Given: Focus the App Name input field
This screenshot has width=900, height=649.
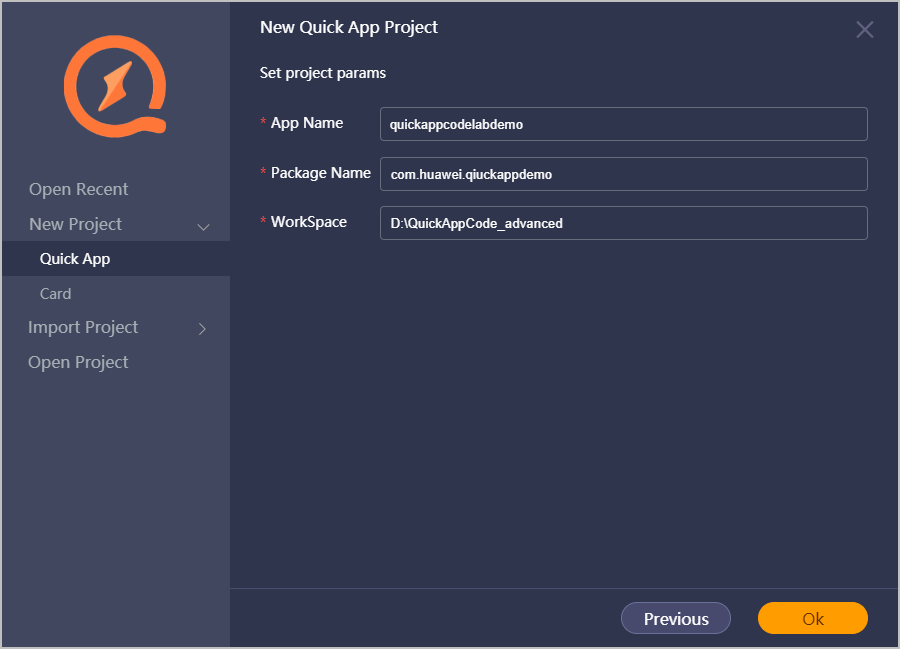Looking at the screenshot, I should pos(624,124).
